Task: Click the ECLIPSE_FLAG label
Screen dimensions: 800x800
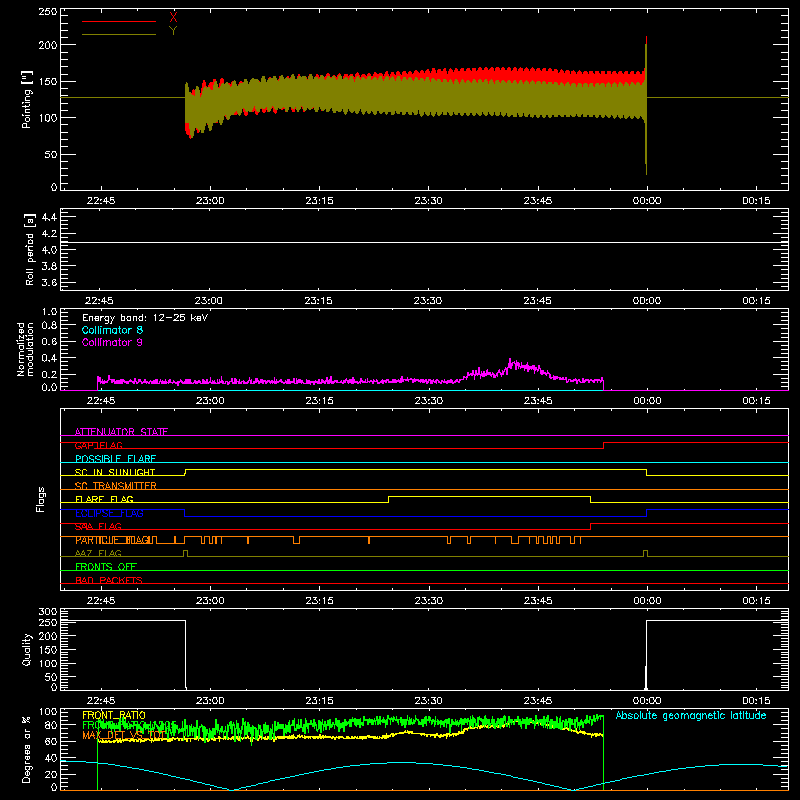Action: point(109,513)
